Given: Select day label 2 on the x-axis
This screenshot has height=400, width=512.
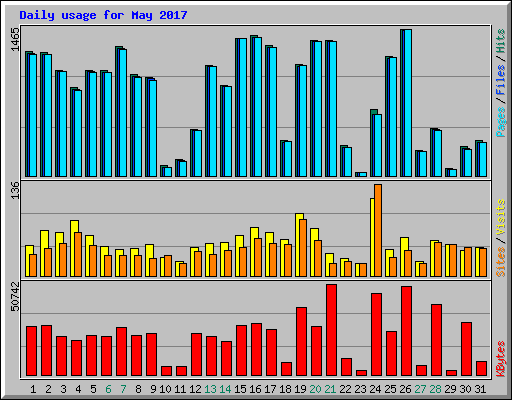Looking at the screenshot, I should point(48,389).
